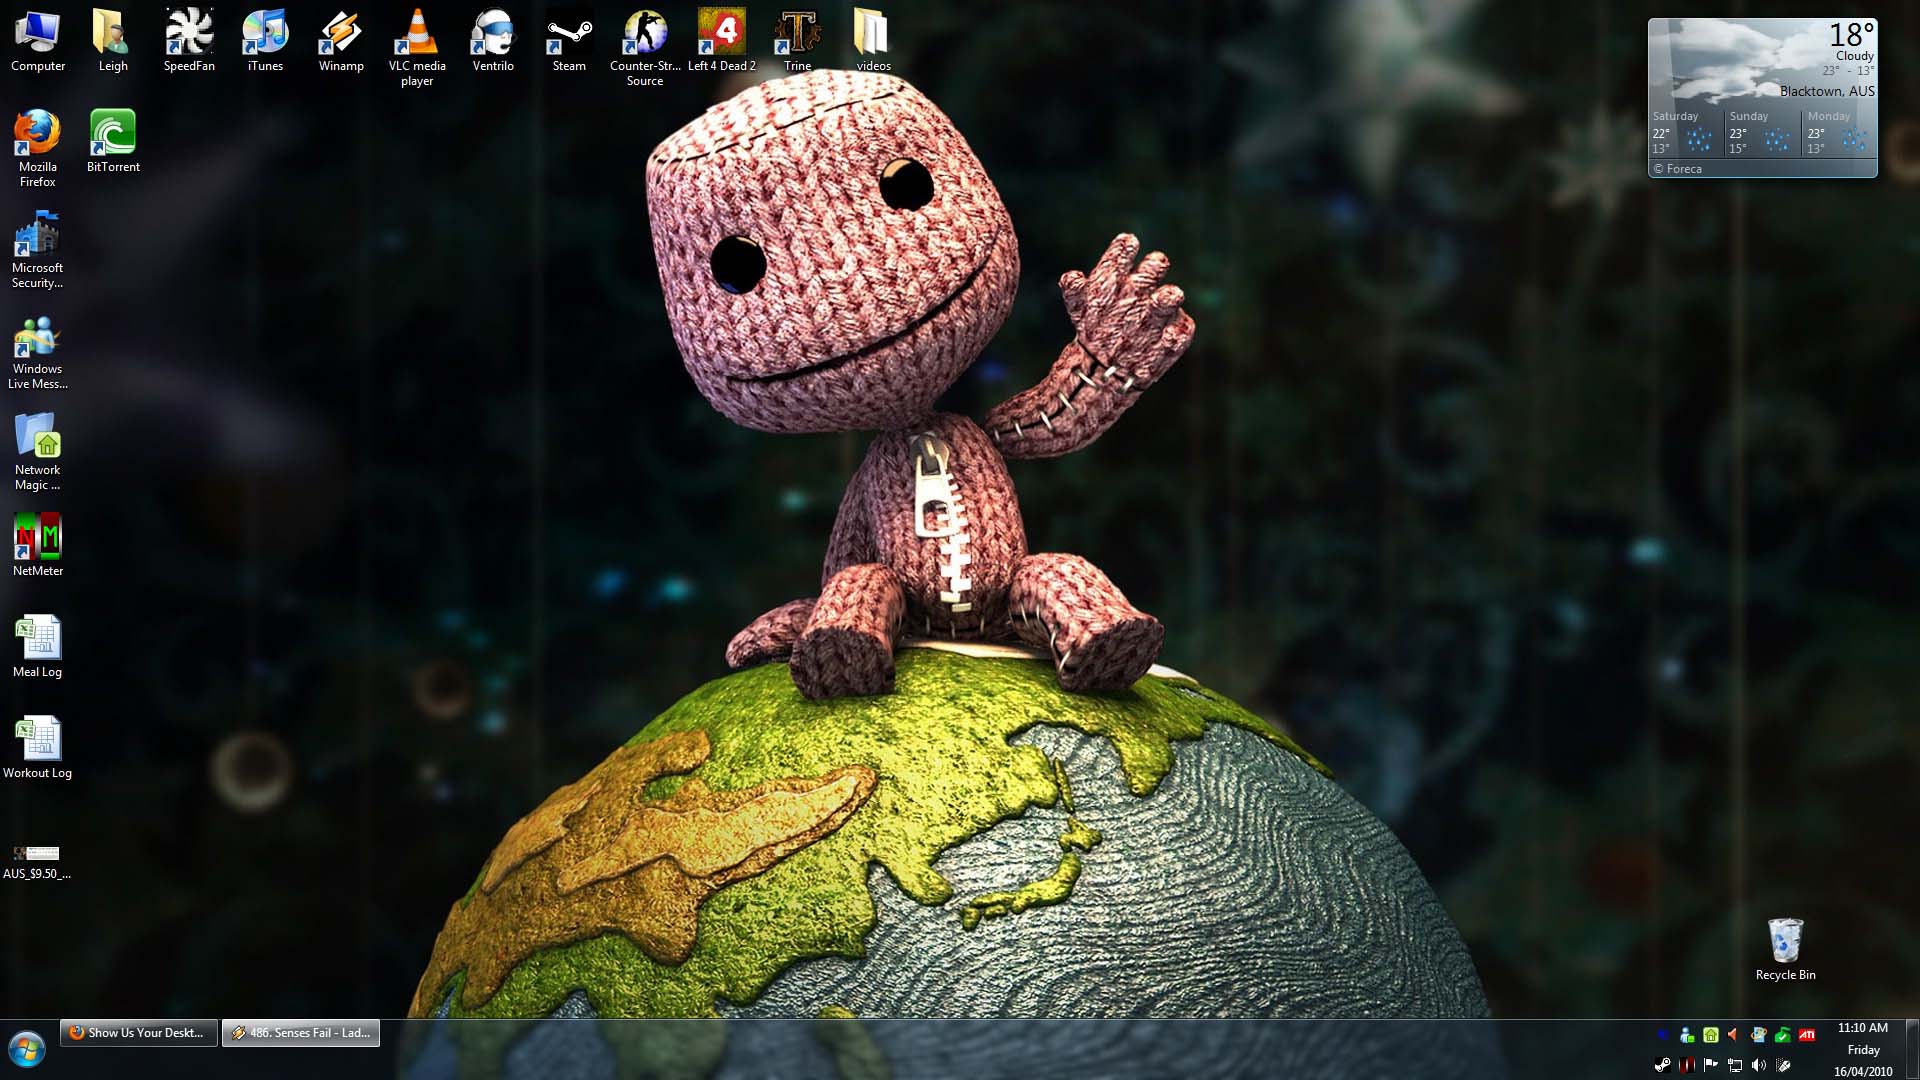
Task: Select the AUS_$9.50 image file
Action: pos(37,861)
